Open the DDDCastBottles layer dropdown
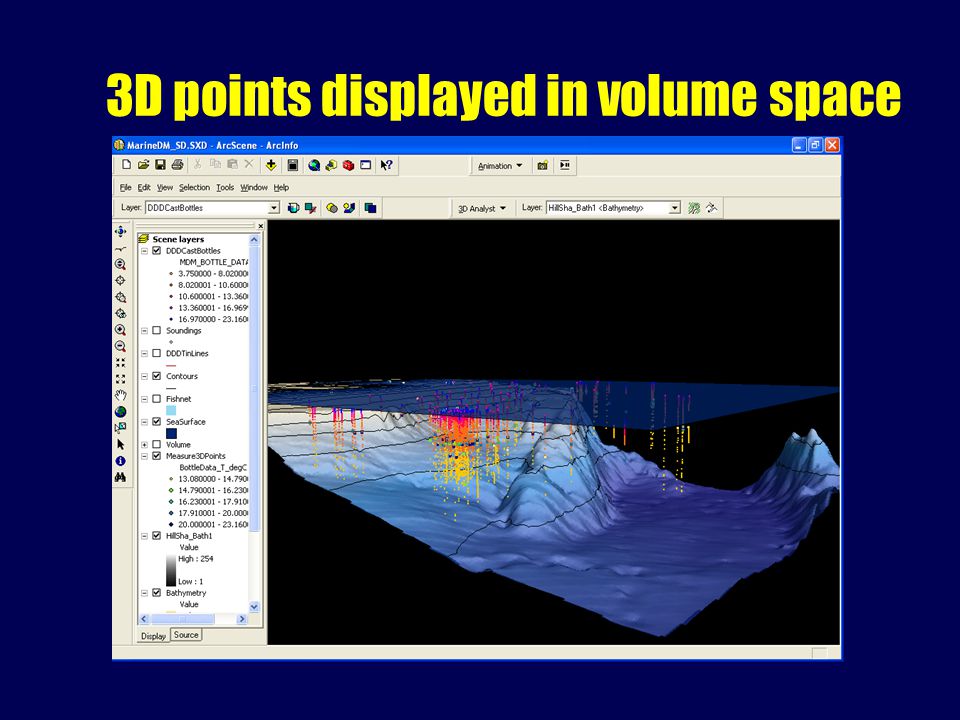This screenshot has height=720, width=960. pyautogui.click(x=274, y=208)
